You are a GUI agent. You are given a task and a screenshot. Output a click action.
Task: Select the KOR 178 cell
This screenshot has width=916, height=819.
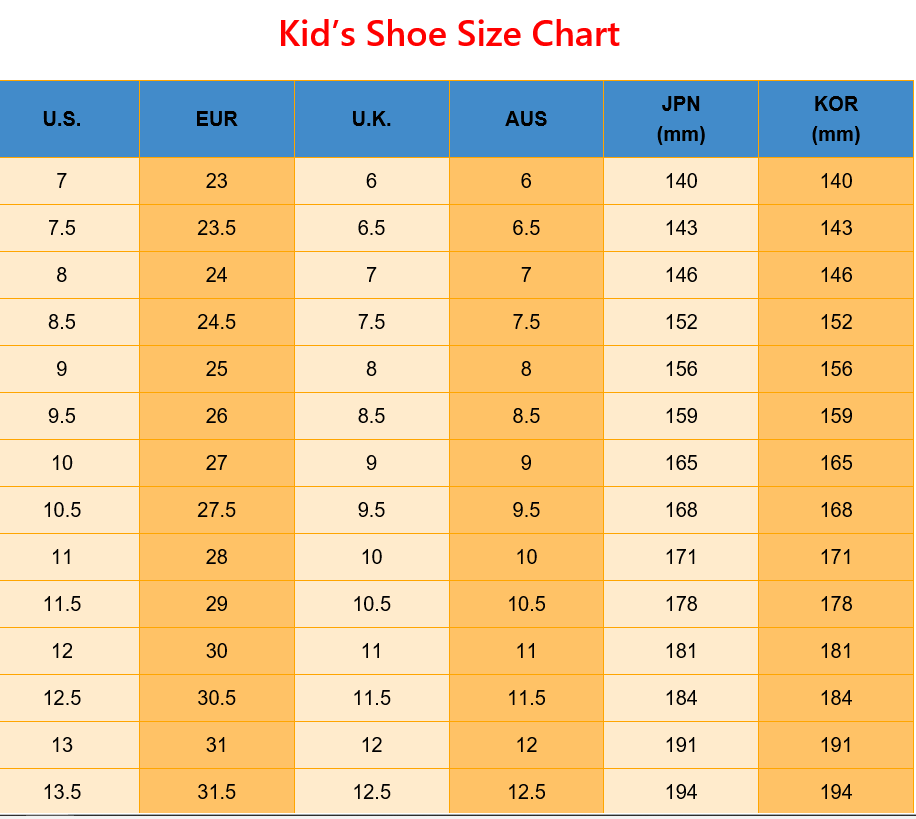click(836, 604)
